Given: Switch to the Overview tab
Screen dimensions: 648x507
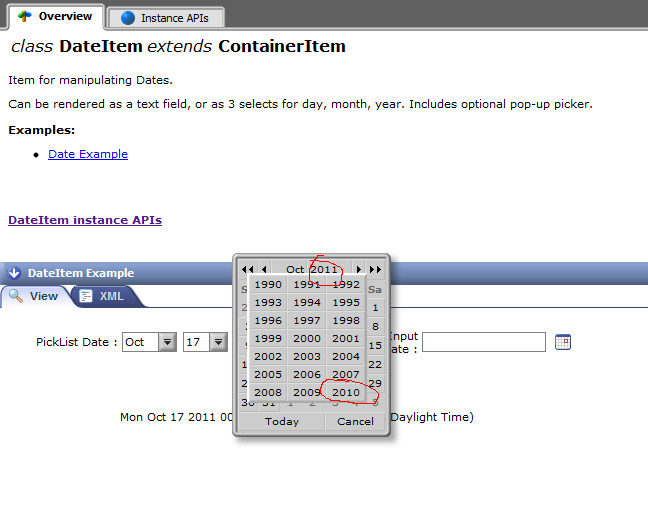Looking at the screenshot, I should click(x=54, y=16).
